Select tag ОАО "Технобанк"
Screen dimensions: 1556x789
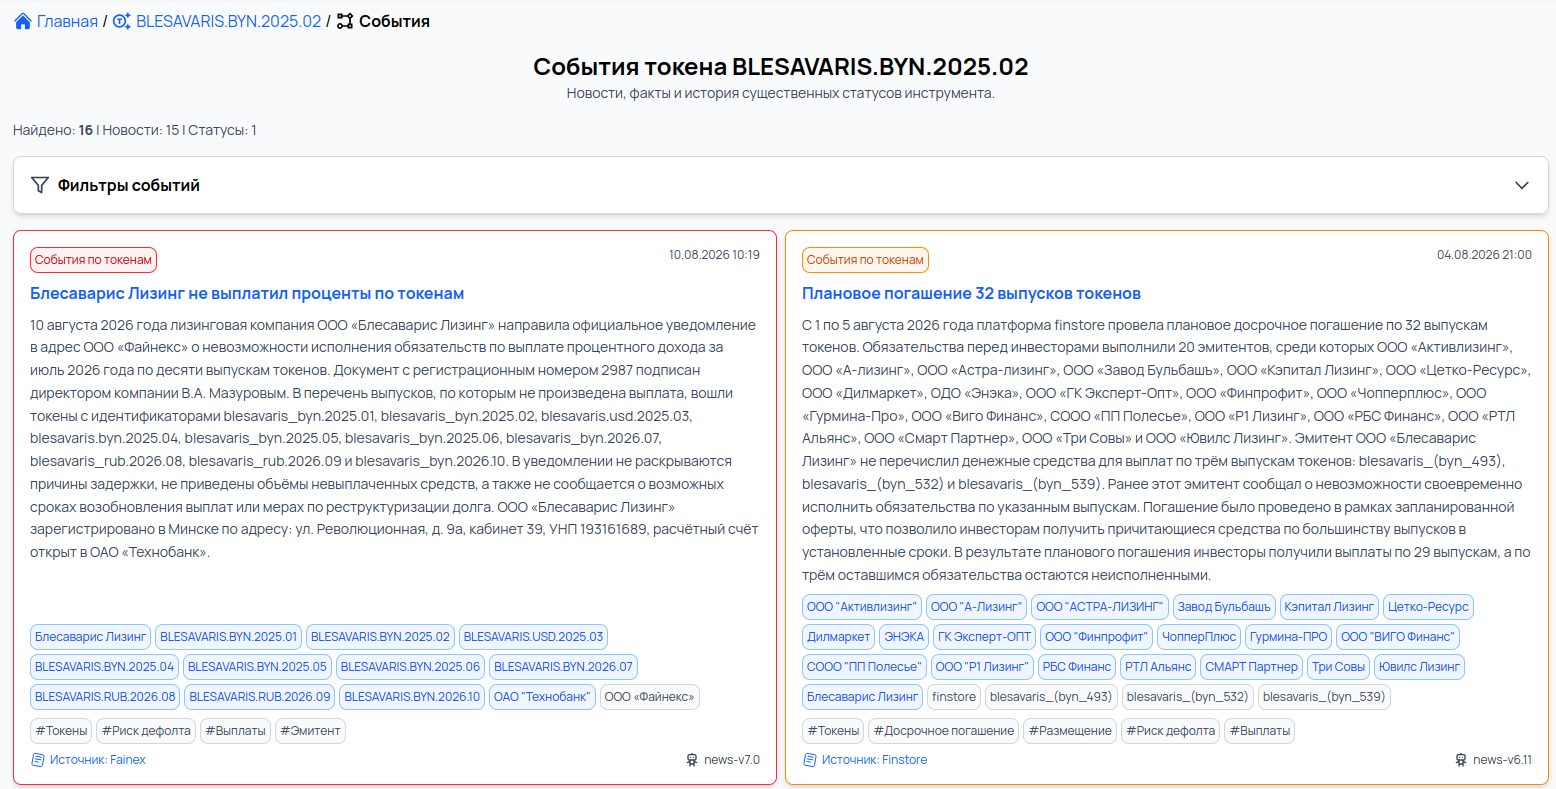pyautogui.click(x=543, y=697)
